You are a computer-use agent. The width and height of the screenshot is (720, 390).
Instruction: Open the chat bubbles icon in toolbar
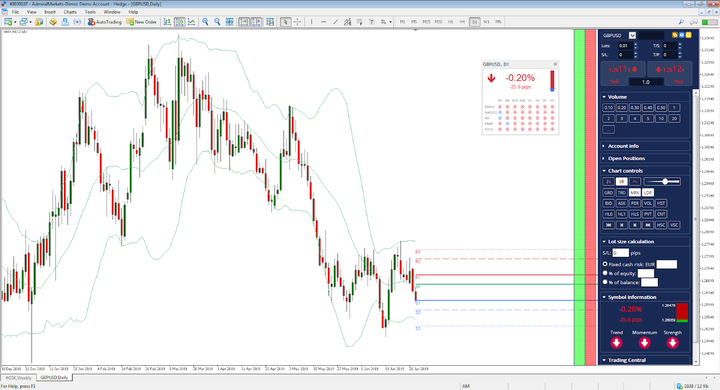[694, 22]
